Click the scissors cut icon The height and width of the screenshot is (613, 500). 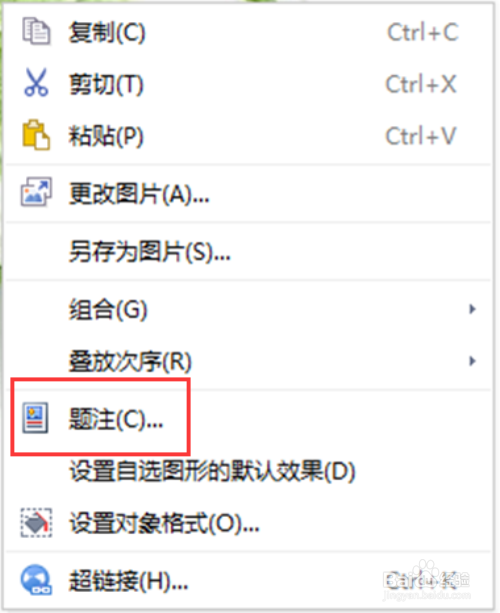point(36,82)
